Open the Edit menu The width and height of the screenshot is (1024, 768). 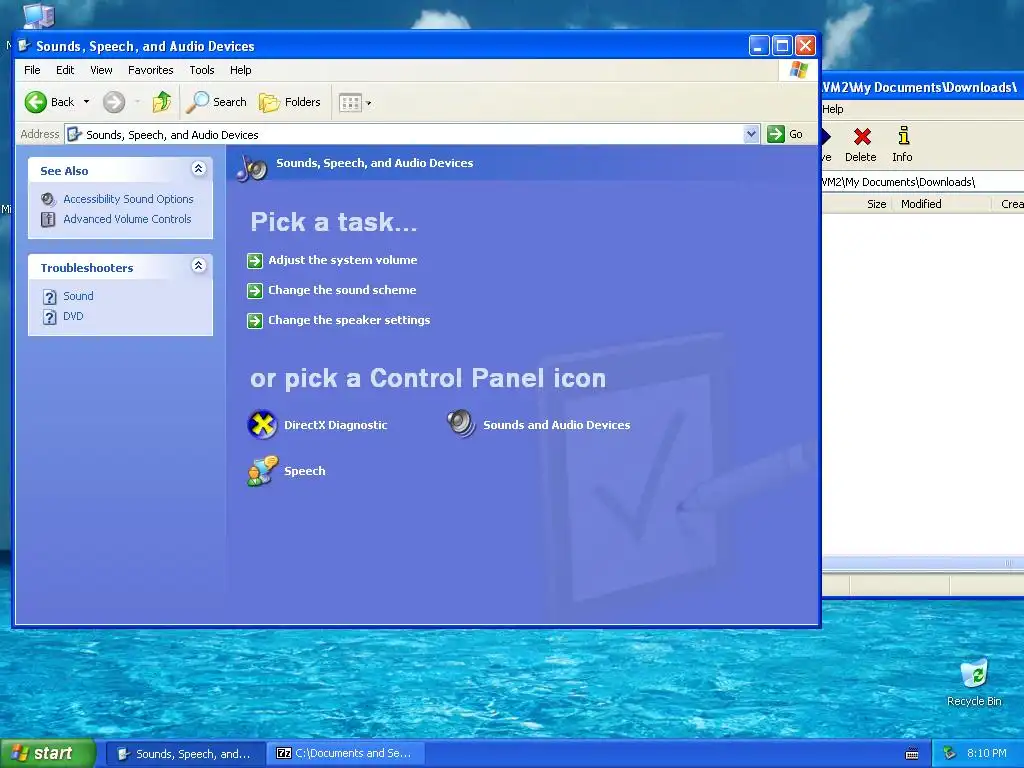[65, 70]
